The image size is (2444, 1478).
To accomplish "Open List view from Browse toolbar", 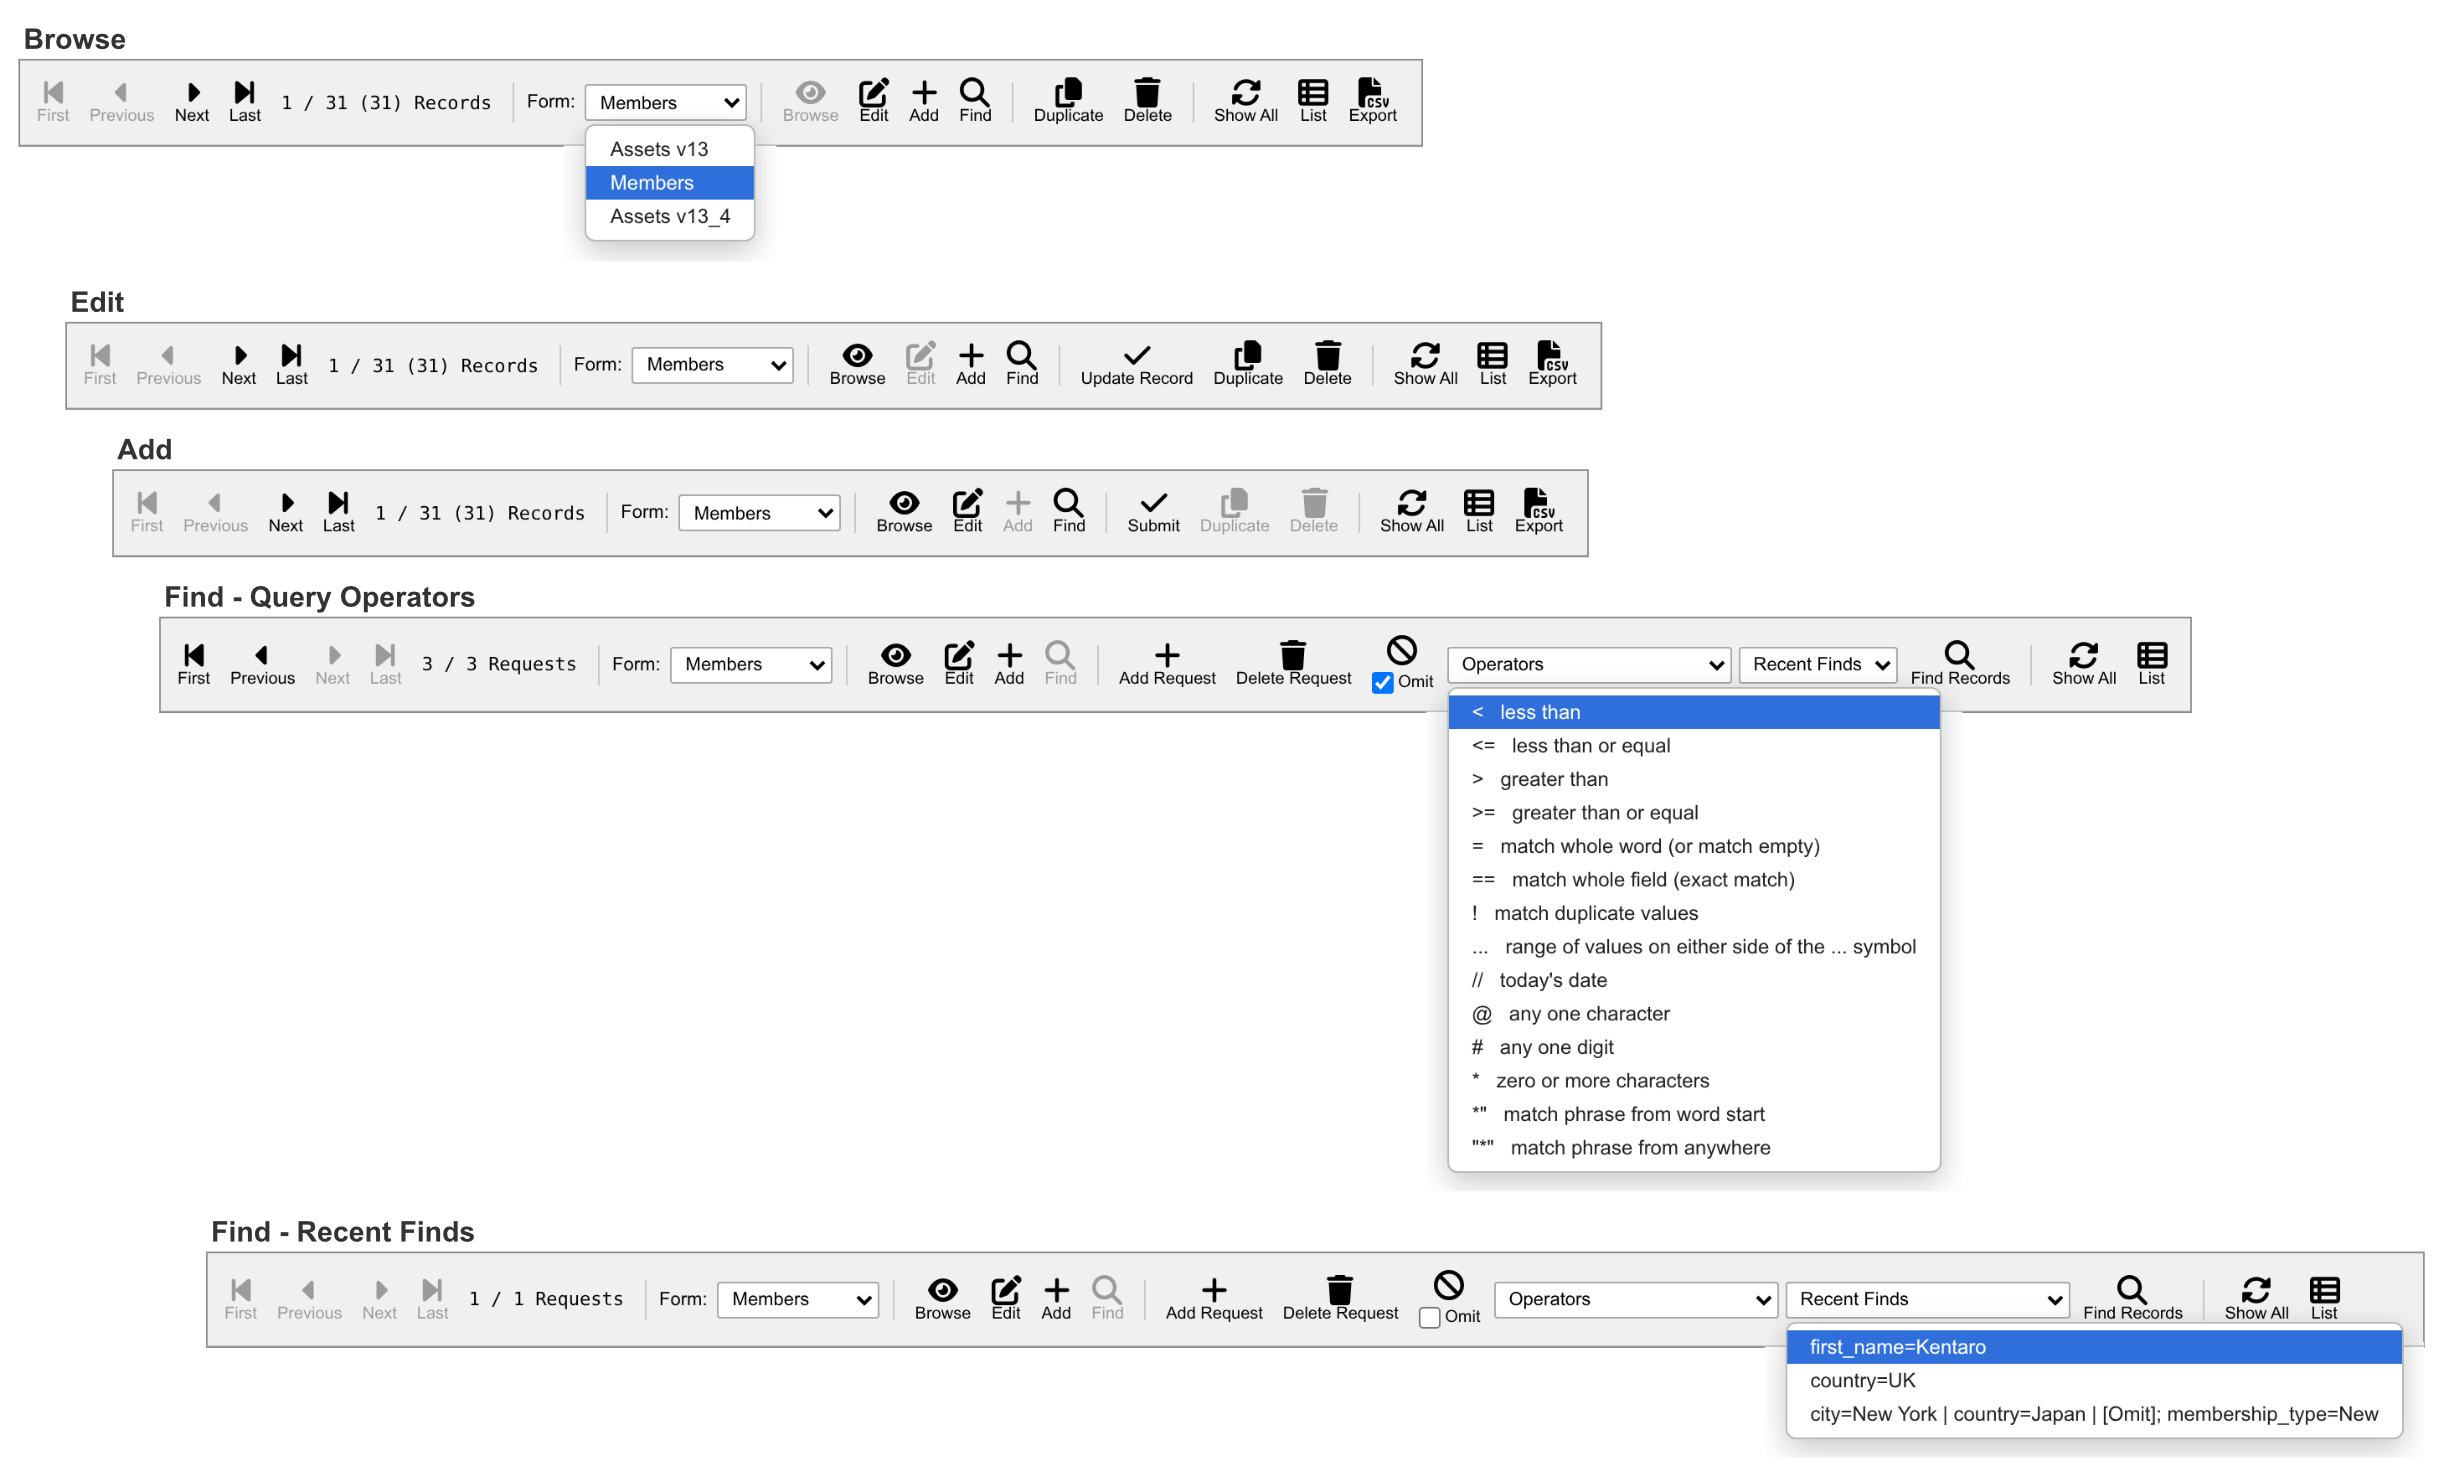I will 1313,102.
